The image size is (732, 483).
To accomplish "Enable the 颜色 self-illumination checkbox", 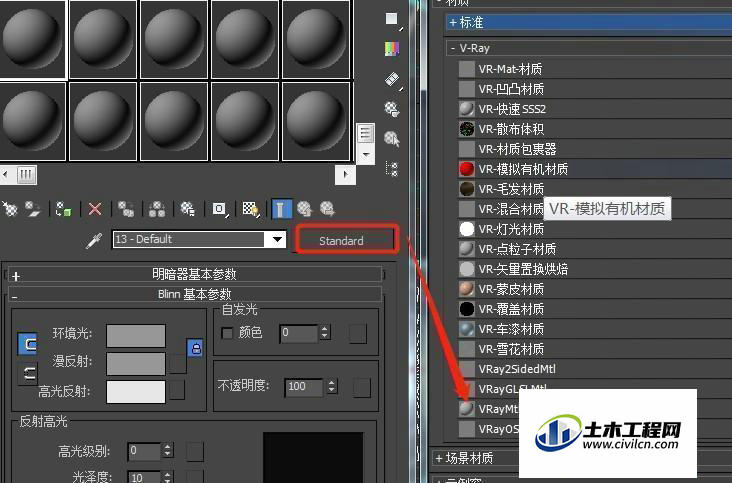I will click(x=227, y=333).
